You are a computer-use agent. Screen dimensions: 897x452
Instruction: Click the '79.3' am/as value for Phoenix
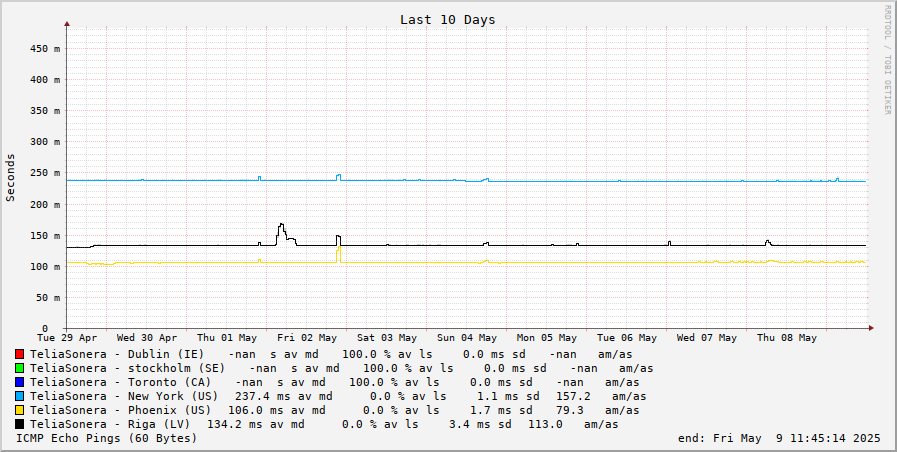point(570,410)
